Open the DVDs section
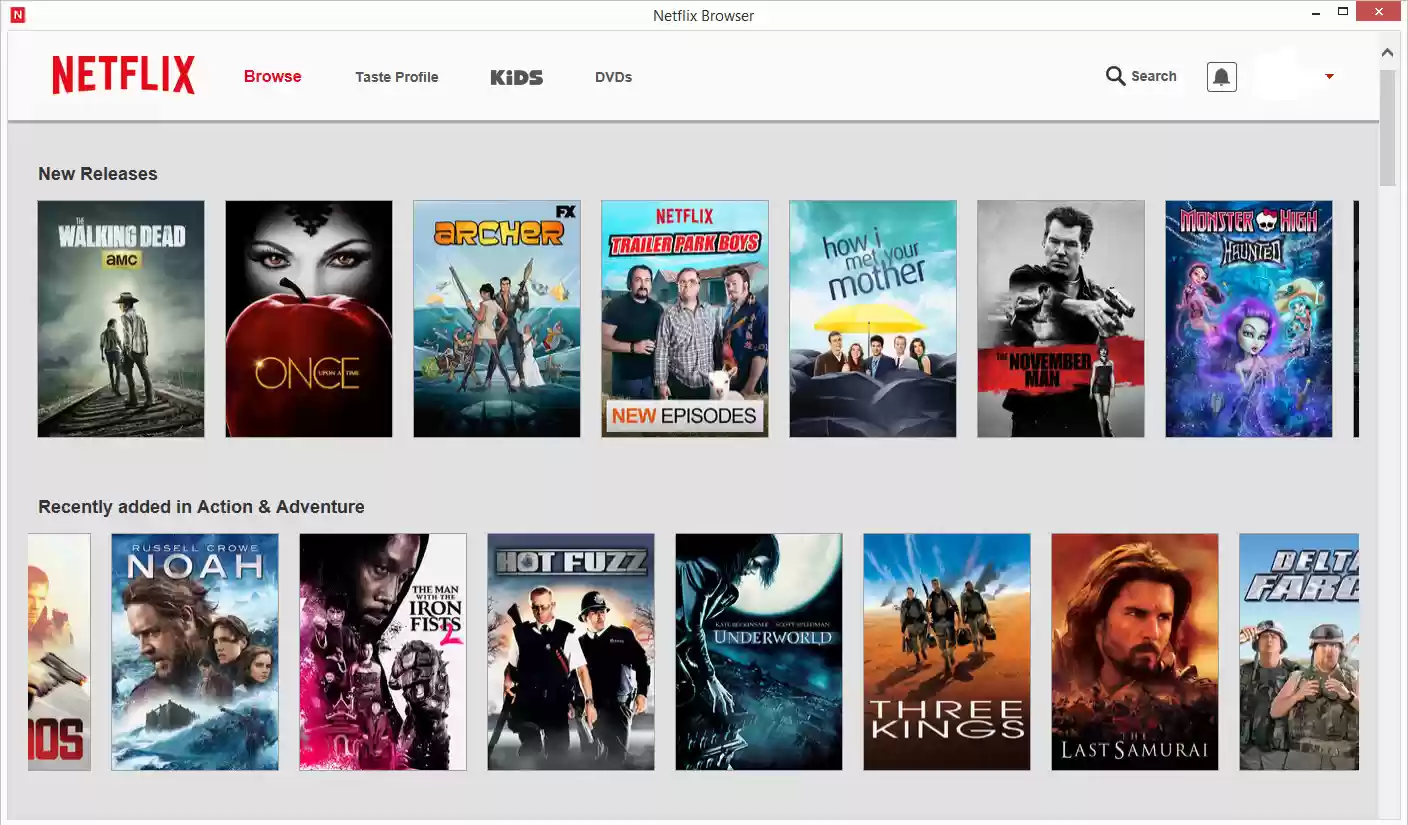Screen dimensions: 1408x825 [x=614, y=77]
